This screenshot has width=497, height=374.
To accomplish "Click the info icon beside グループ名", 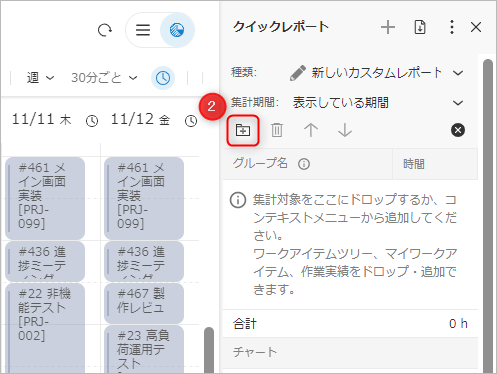I will pos(304,164).
